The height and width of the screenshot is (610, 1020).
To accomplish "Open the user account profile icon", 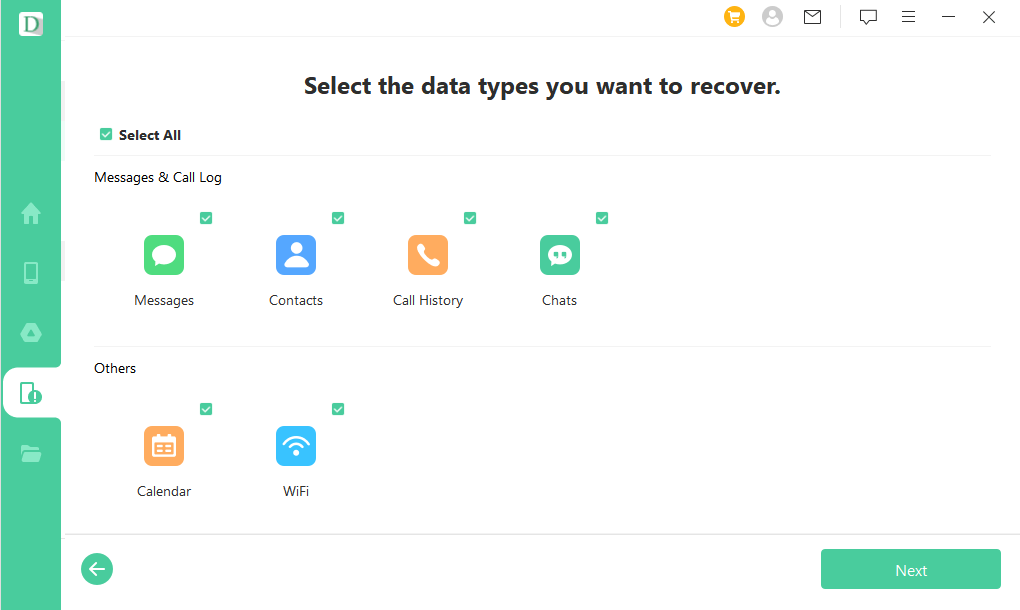I will (772, 17).
